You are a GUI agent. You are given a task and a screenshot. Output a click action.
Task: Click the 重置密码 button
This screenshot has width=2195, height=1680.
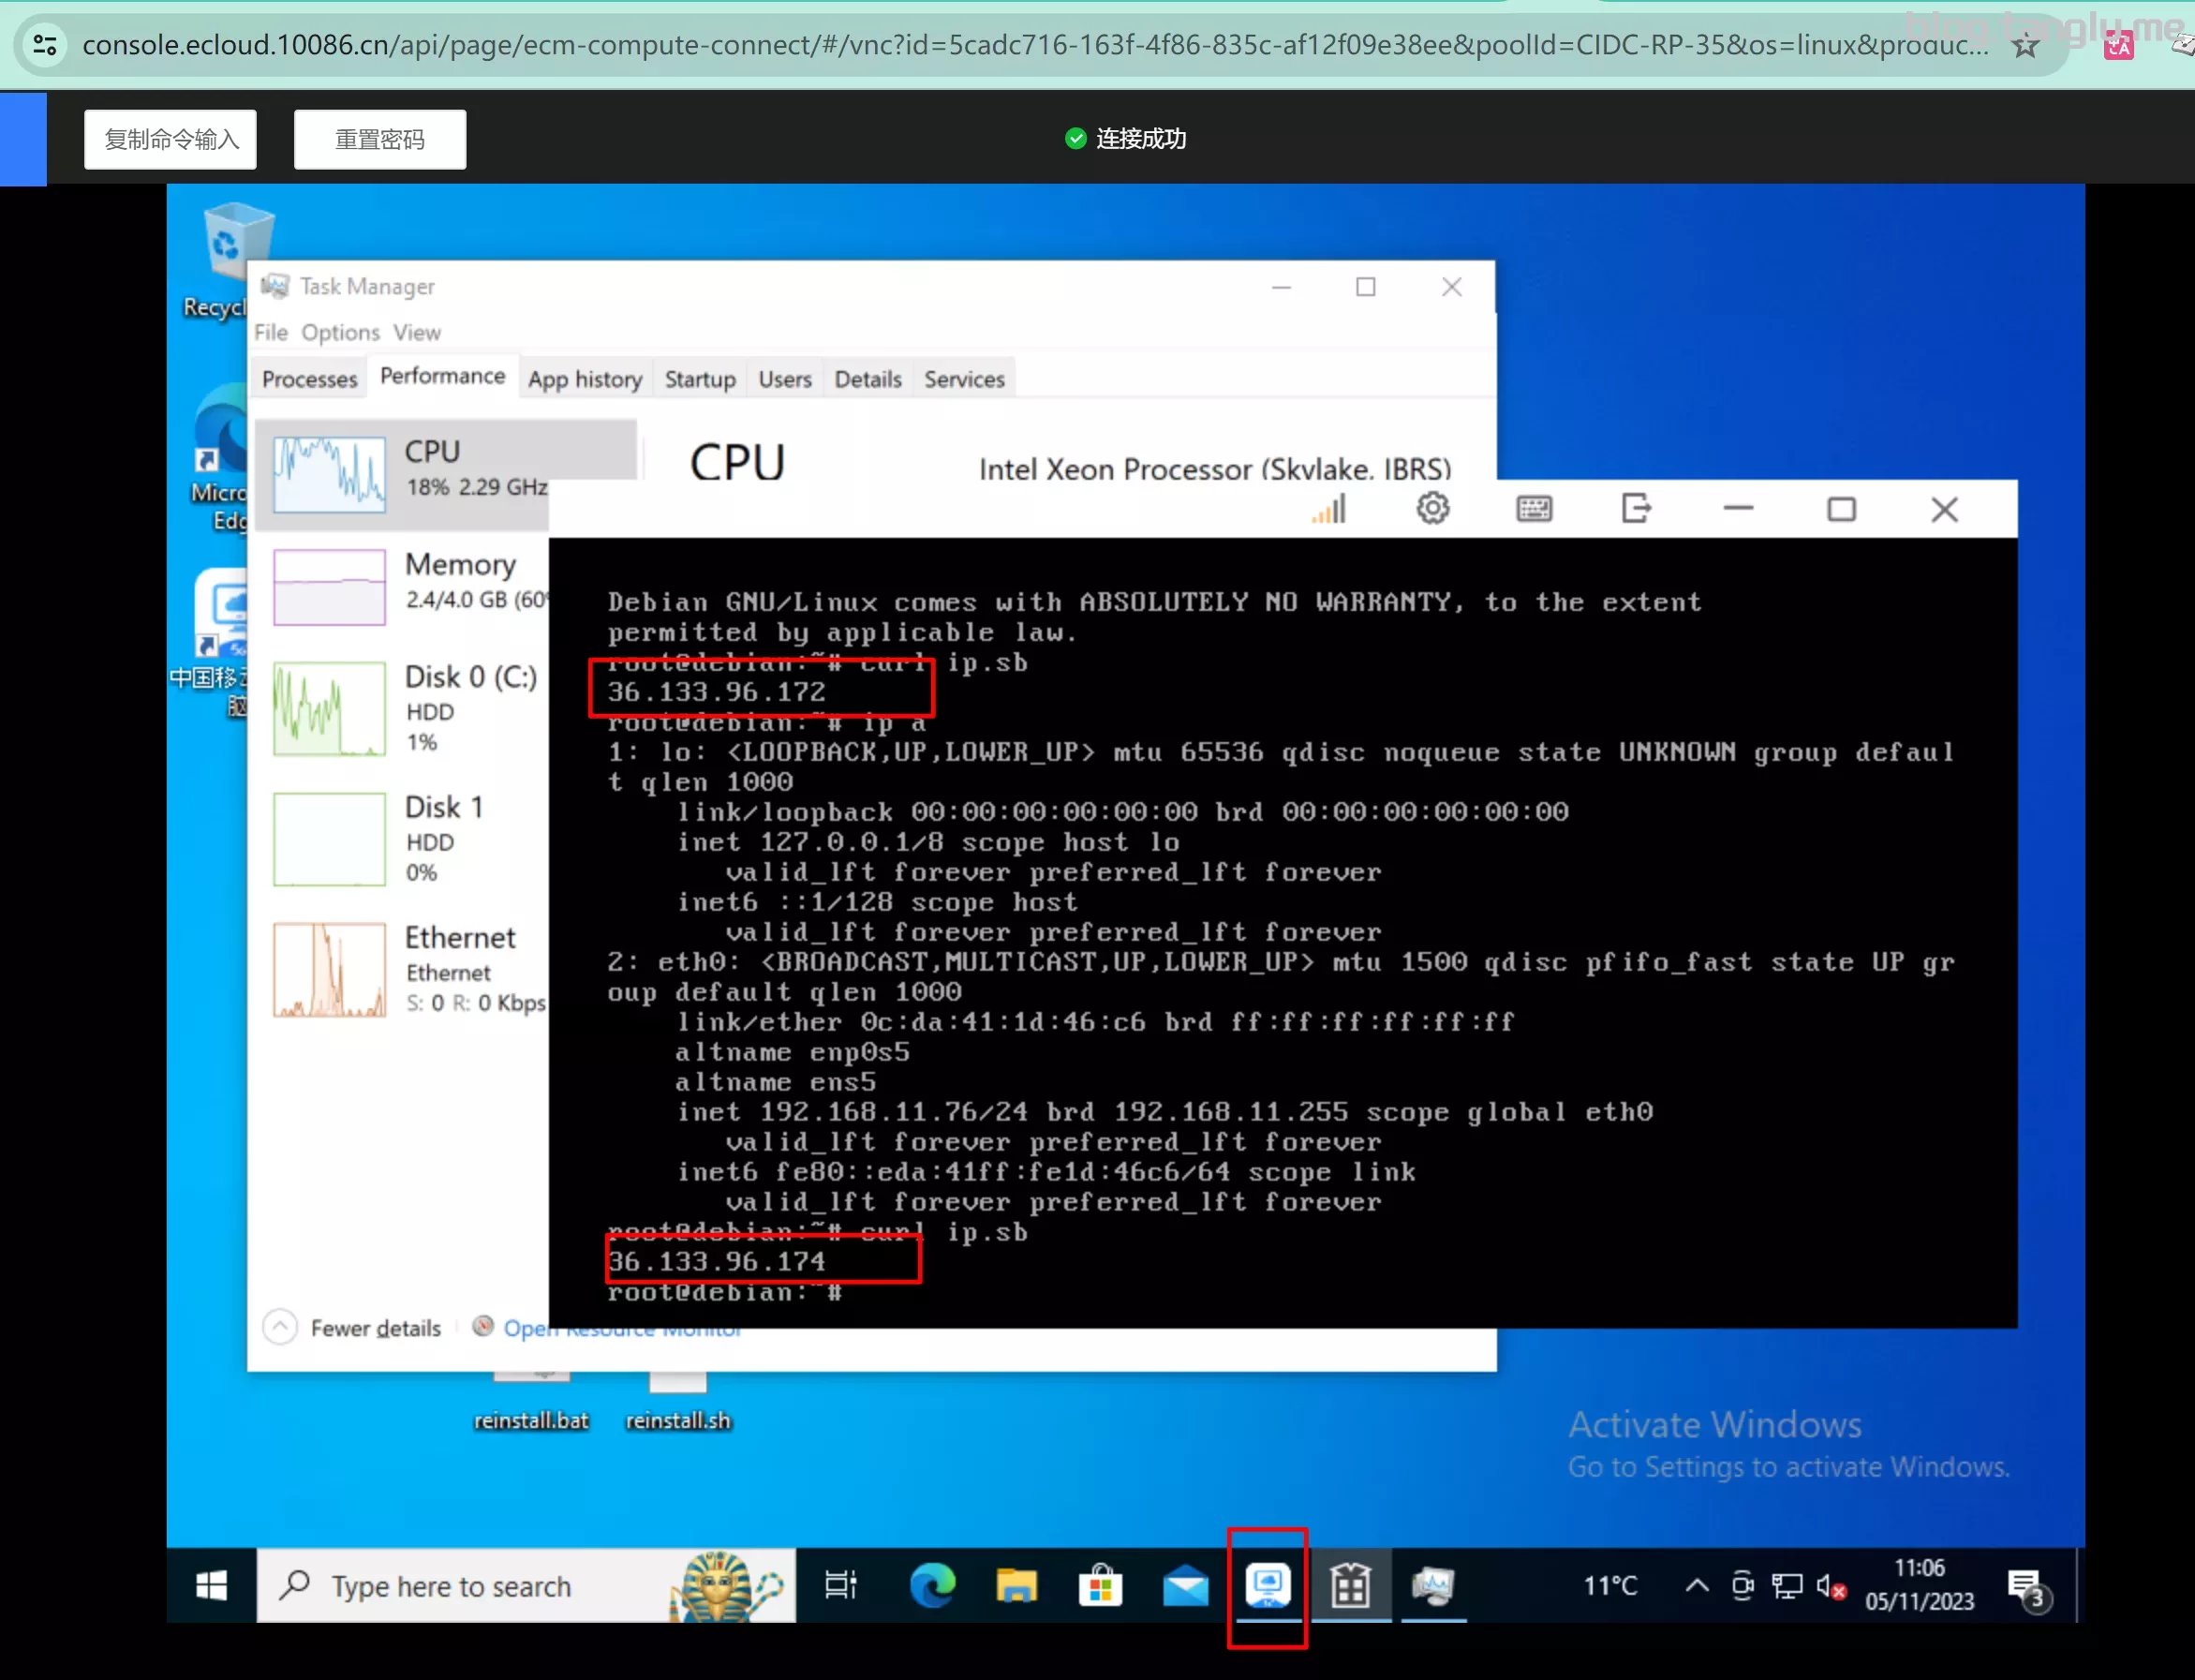(x=380, y=139)
